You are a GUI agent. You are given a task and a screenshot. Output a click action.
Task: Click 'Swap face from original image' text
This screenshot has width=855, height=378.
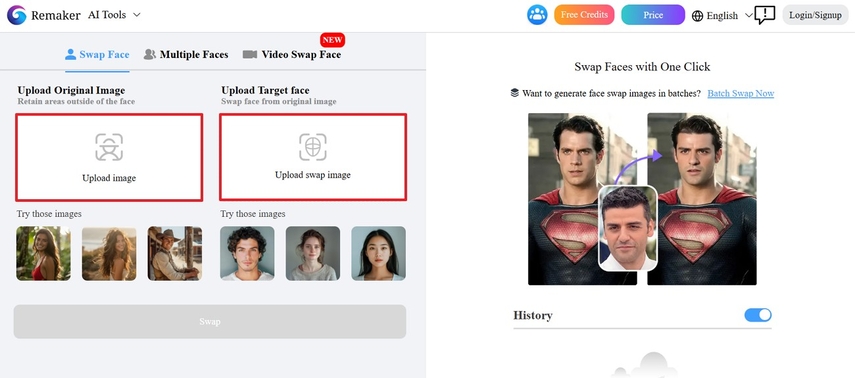click(279, 101)
